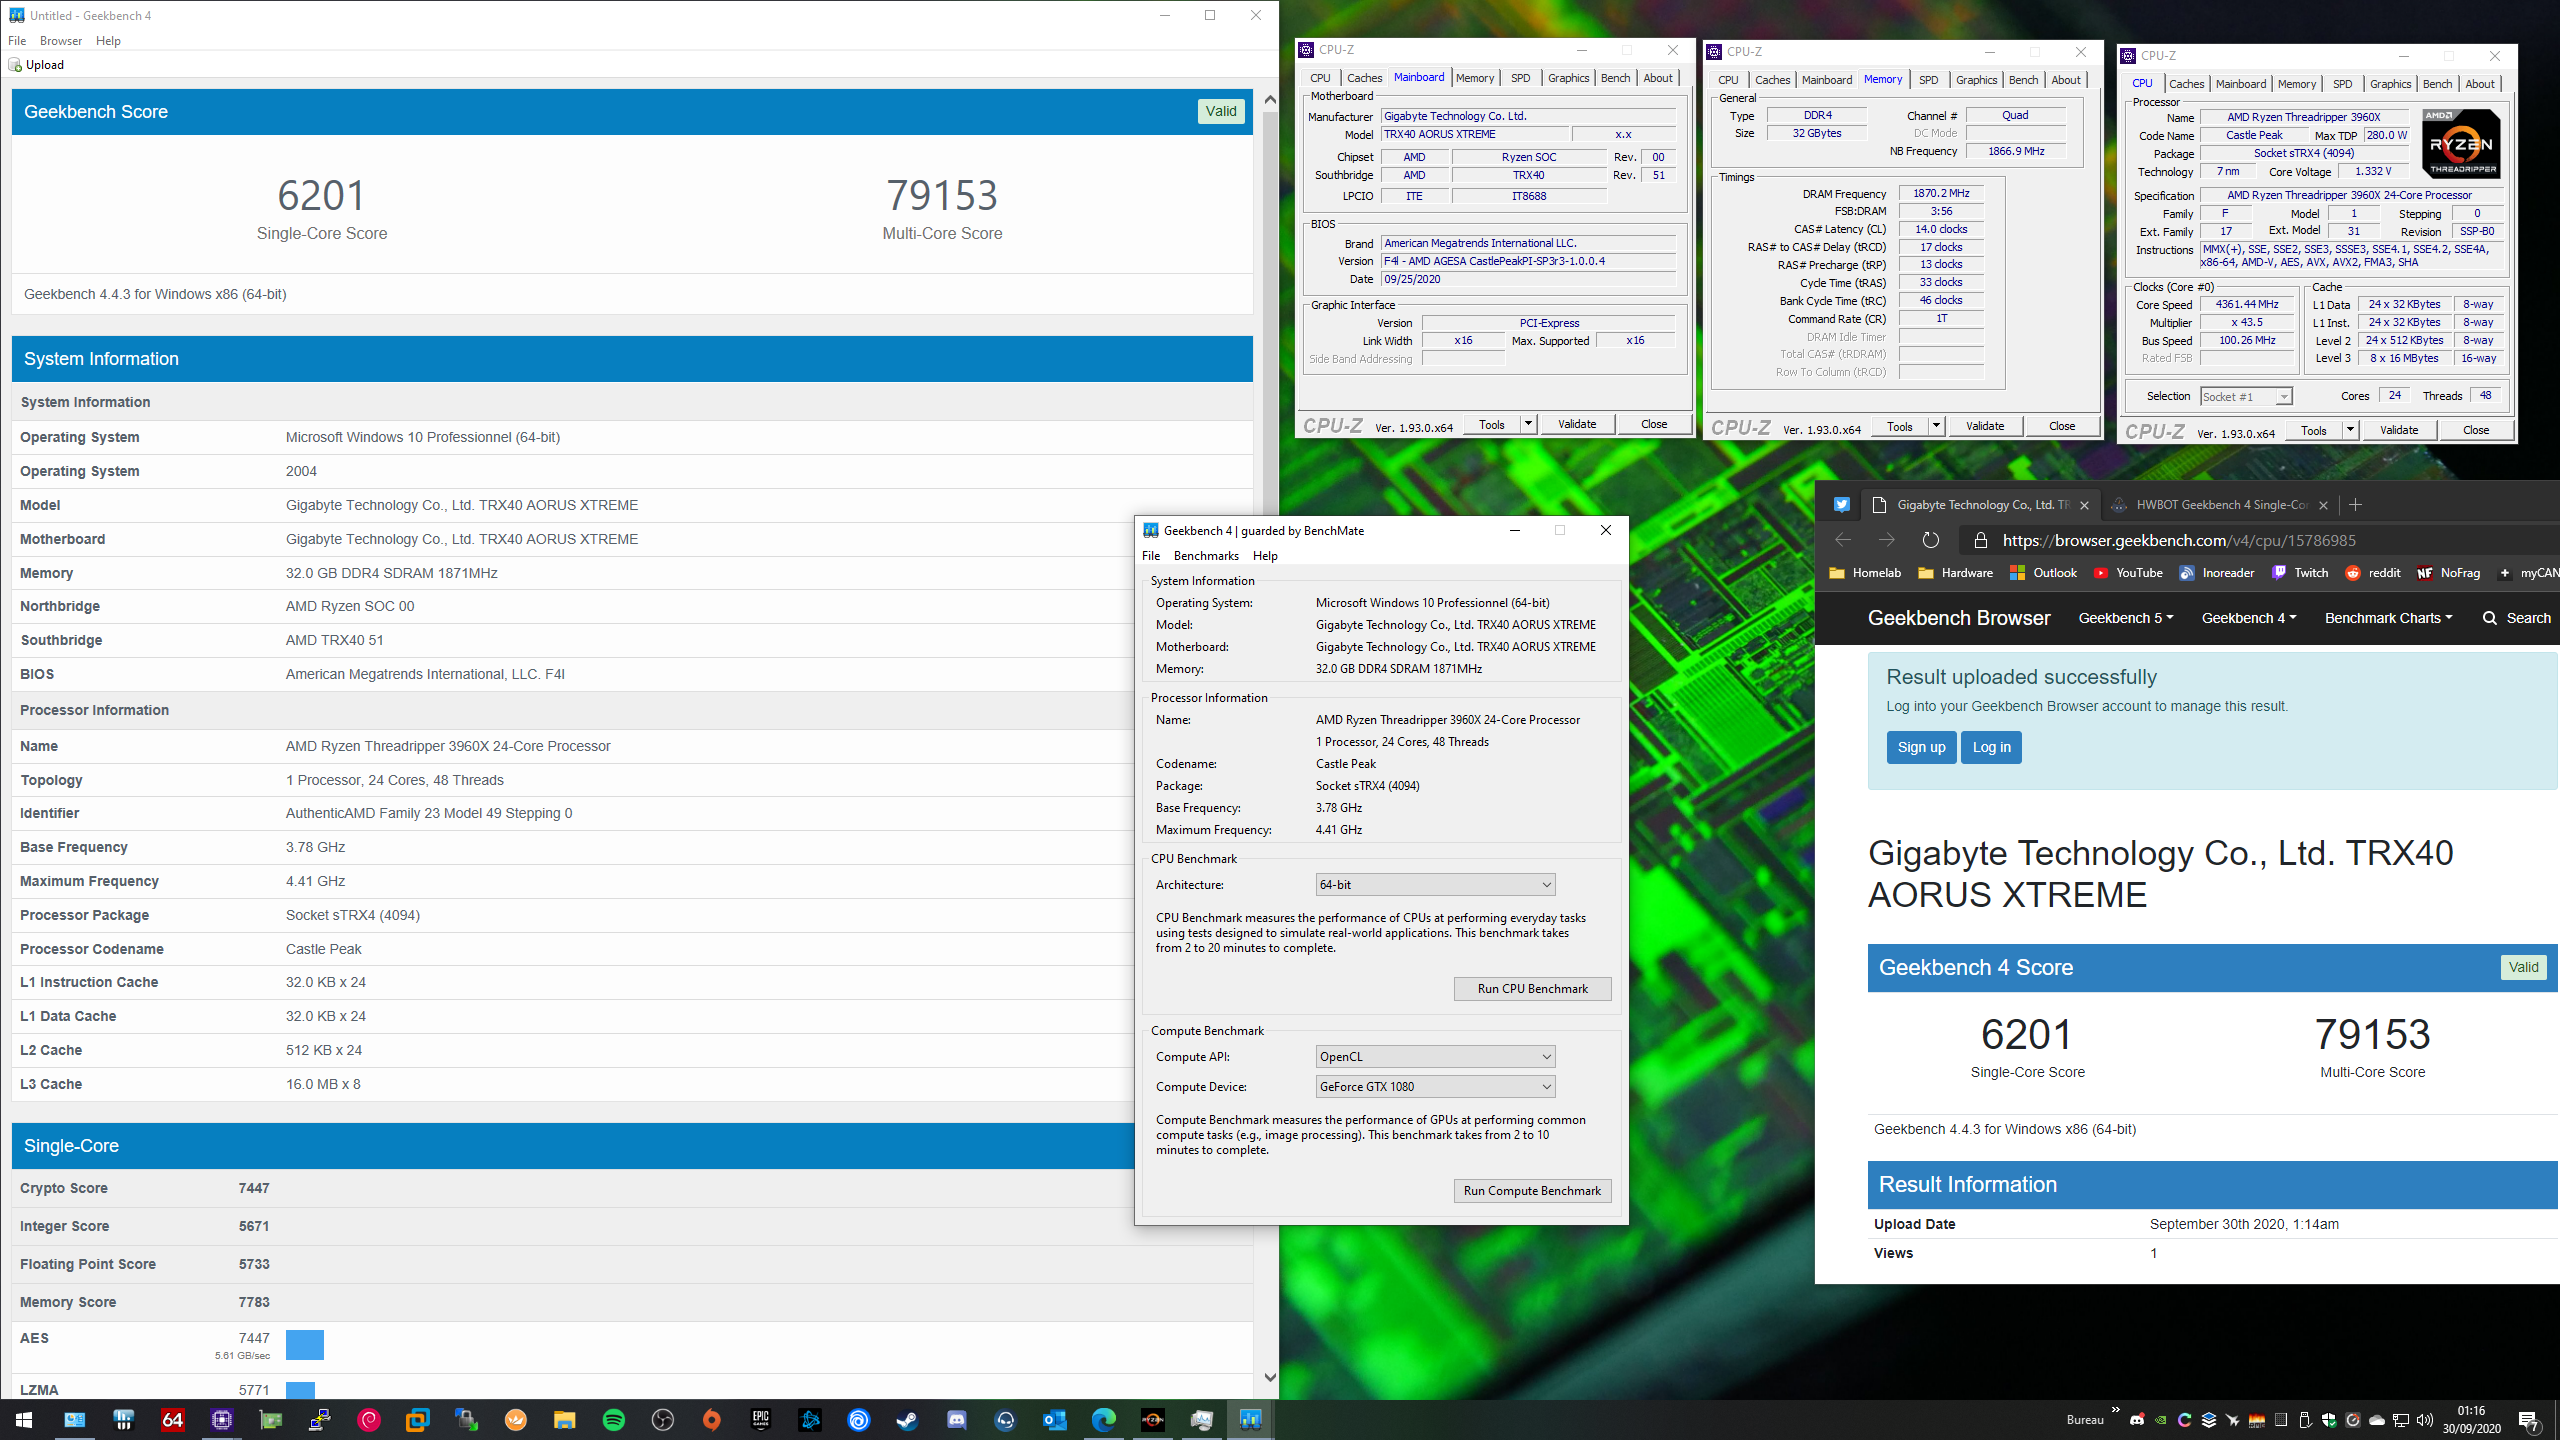The width and height of the screenshot is (2560, 1440).
Task: Open the Twitch bookmark
Action: [2300, 573]
